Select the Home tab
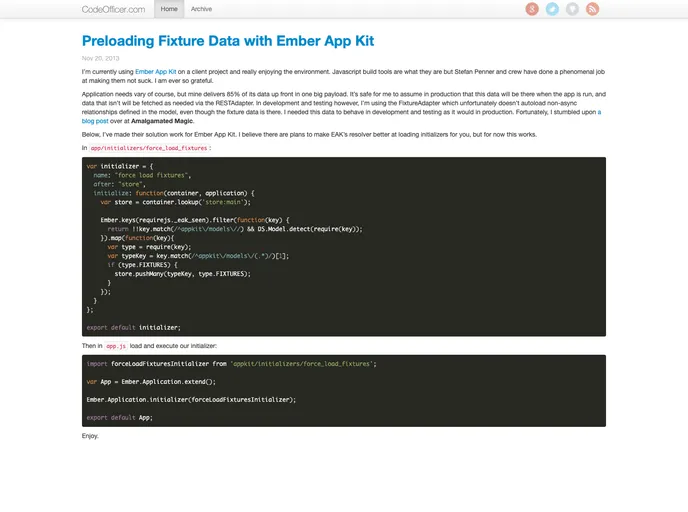The image size is (688, 512). [169, 9]
